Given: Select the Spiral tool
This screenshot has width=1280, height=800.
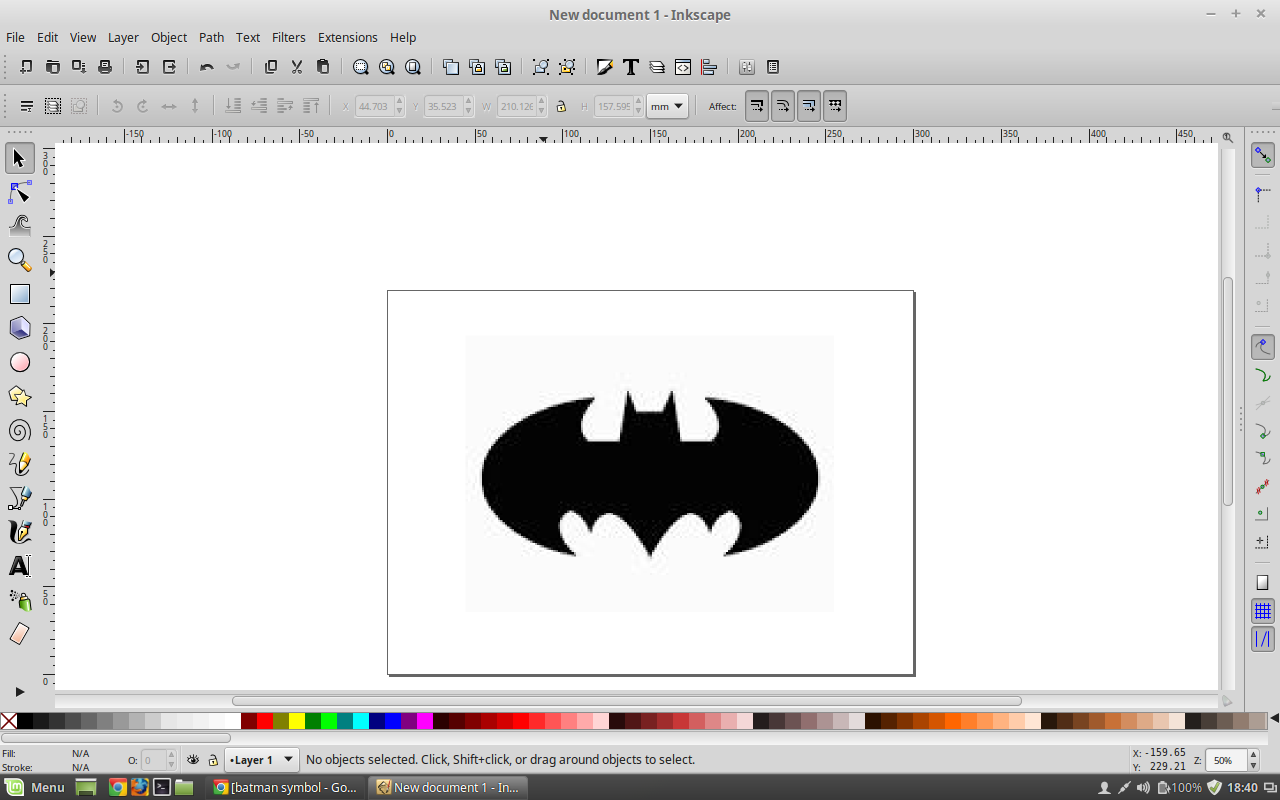Looking at the screenshot, I should [x=19, y=430].
